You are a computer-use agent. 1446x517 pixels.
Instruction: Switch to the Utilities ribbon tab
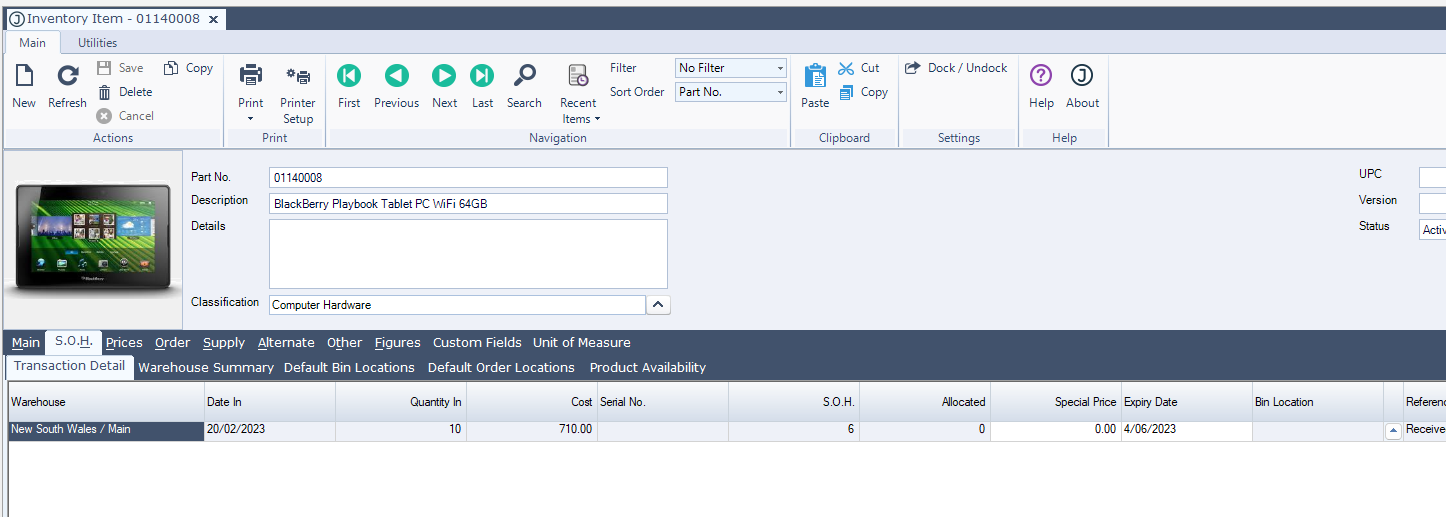tap(98, 43)
